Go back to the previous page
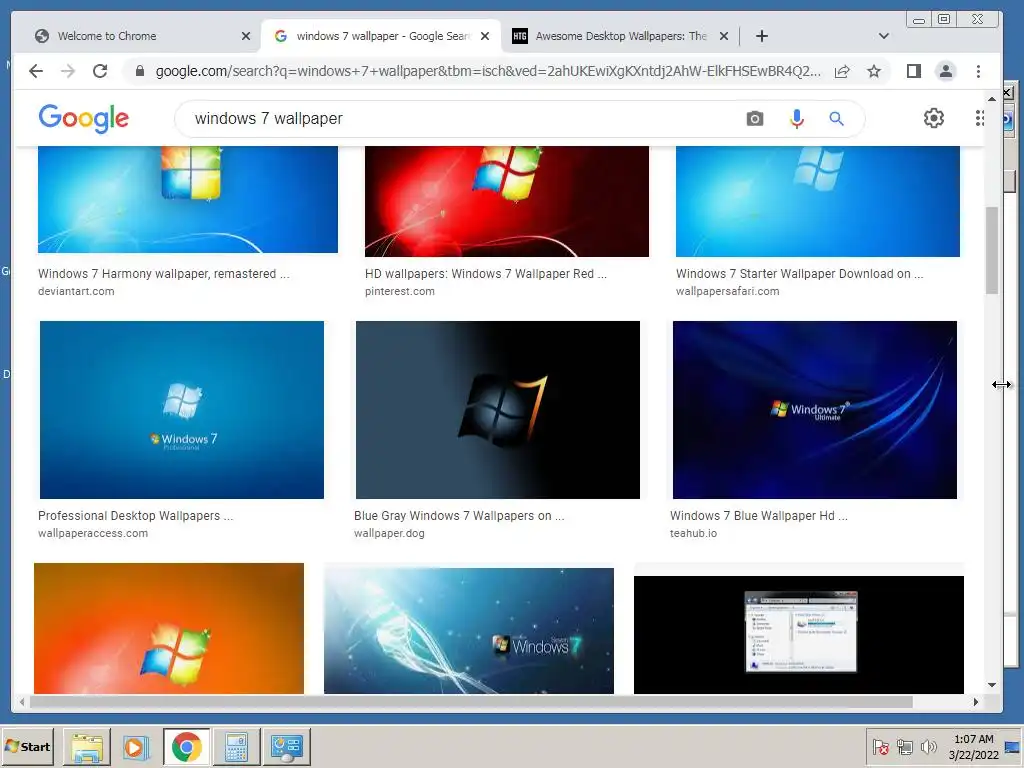The width and height of the screenshot is (1024, 768). 36,71
